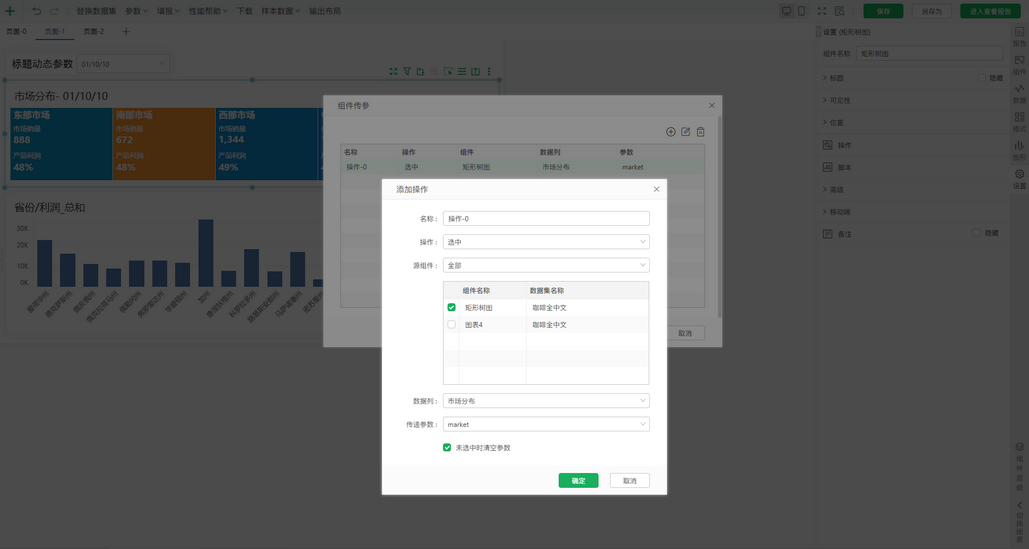Click the edit operation pencil icon
The width and height of the screenshot is (1029, 549).
(685, 132)
